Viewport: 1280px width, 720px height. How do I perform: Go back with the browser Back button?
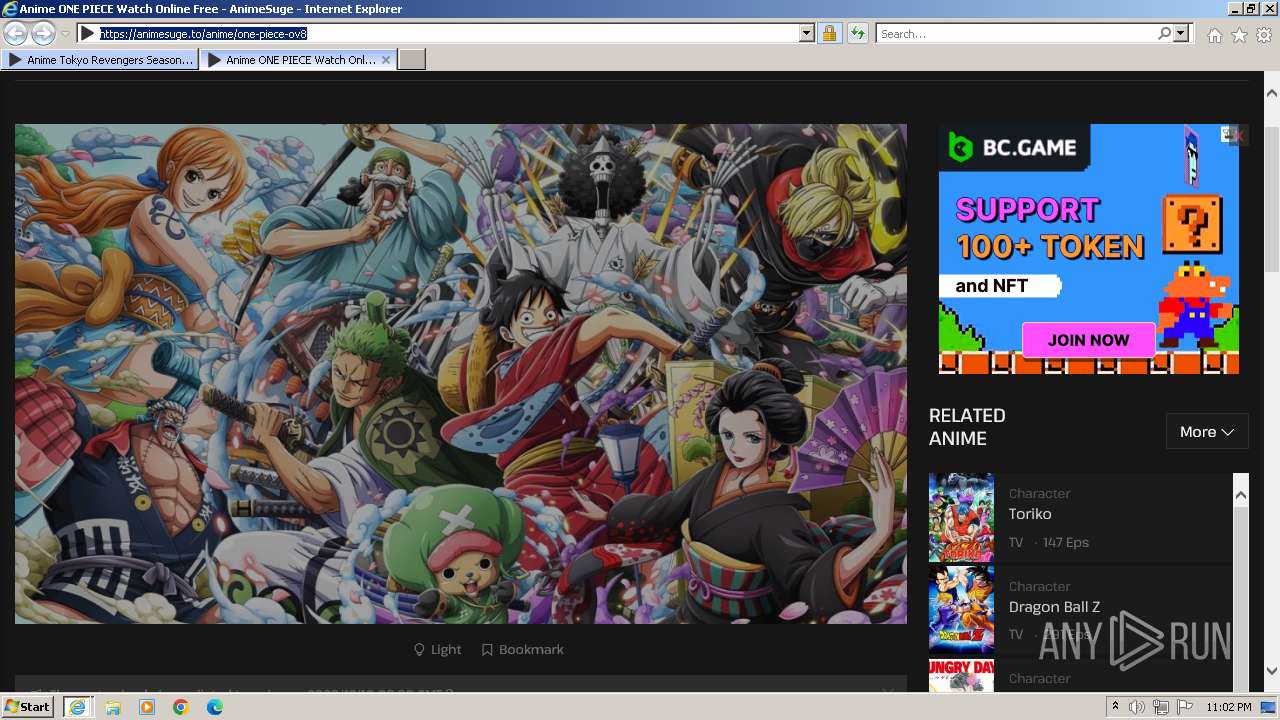pyautogui.click(x=16, y=34)
